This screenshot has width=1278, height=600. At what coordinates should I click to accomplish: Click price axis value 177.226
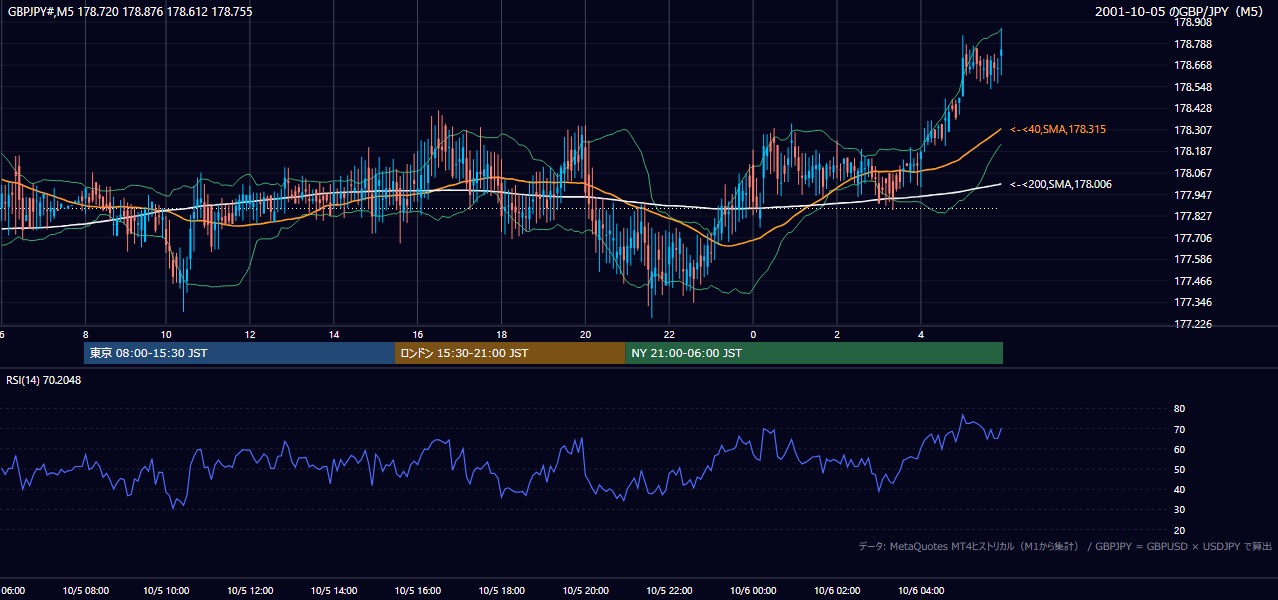(x=1193, y=324)
